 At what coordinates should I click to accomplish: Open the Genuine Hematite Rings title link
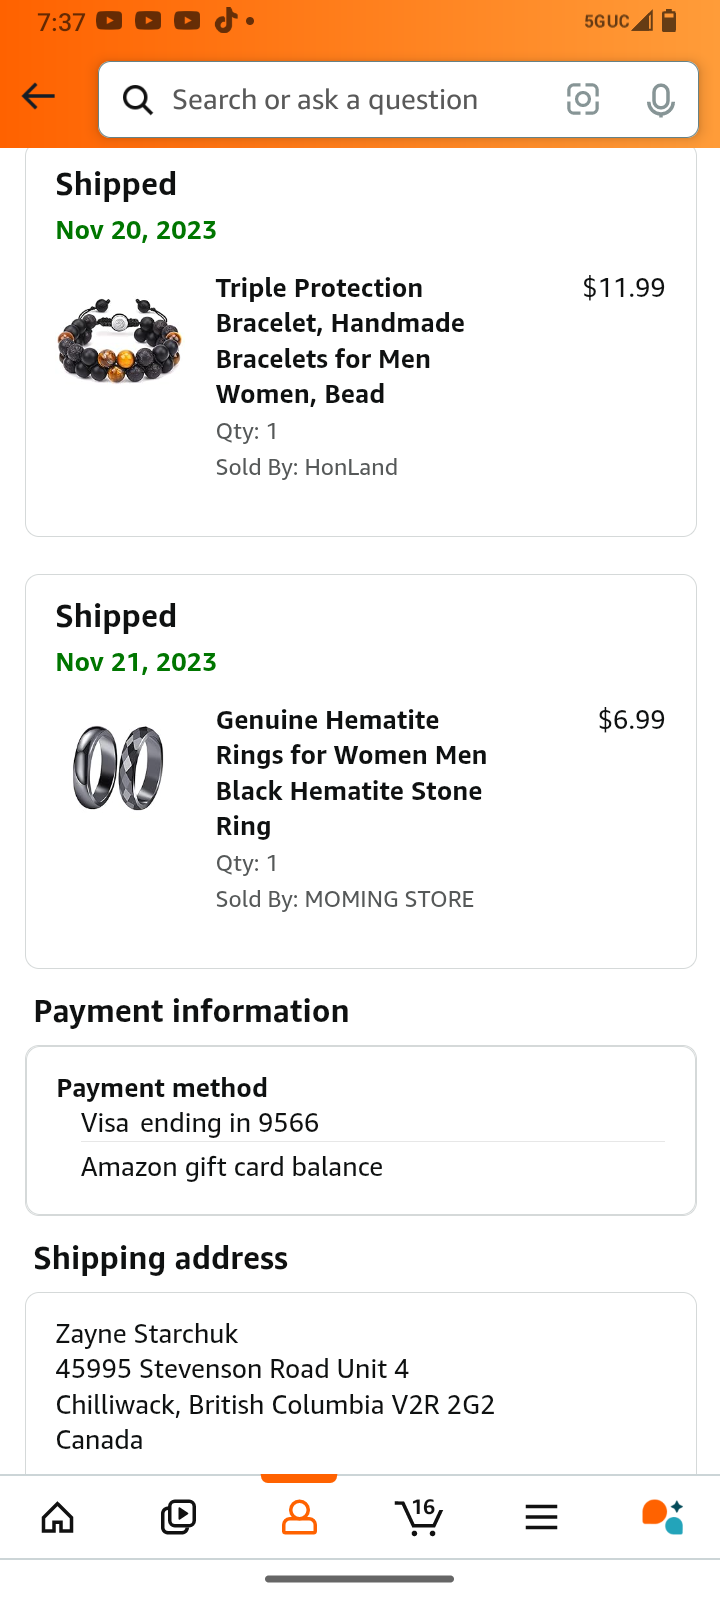(351, 773)
